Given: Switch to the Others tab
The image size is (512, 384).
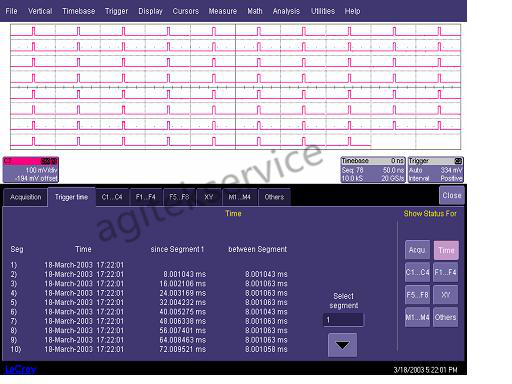Looking at the screenshot, I should pyautogui.click(x=274, y=197).
